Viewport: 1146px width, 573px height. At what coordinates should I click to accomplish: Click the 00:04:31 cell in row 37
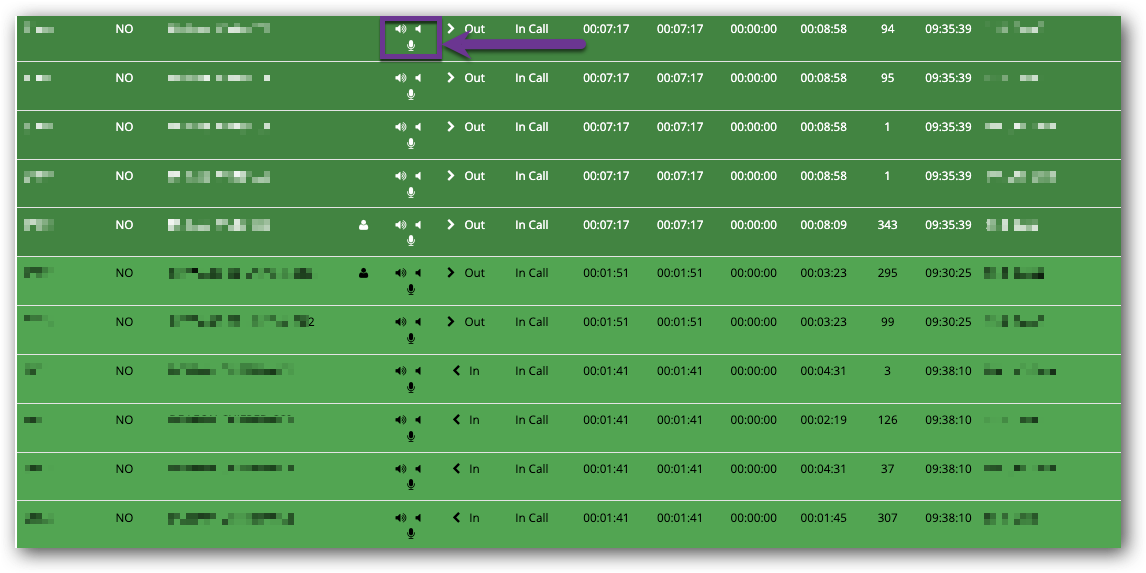[x=824, y=468]
